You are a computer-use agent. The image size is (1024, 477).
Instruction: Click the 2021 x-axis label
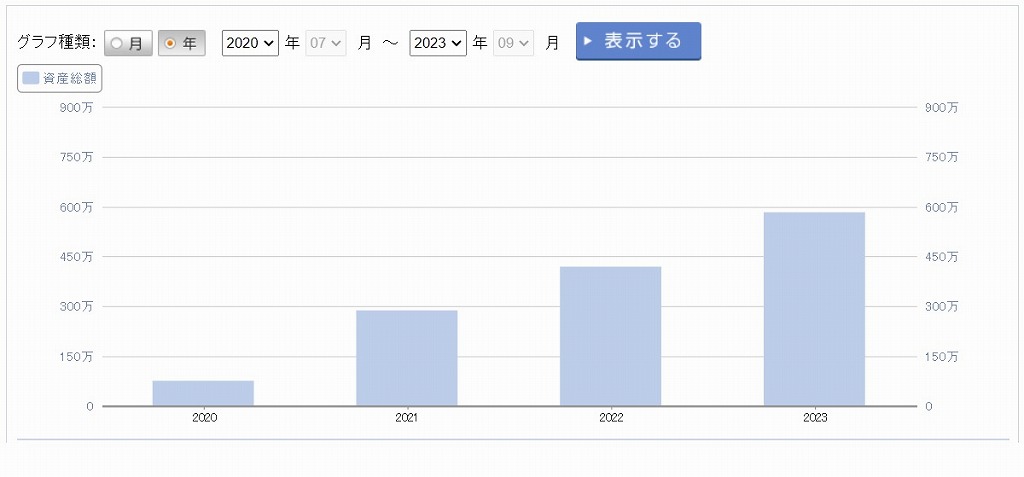coord(407,418)
